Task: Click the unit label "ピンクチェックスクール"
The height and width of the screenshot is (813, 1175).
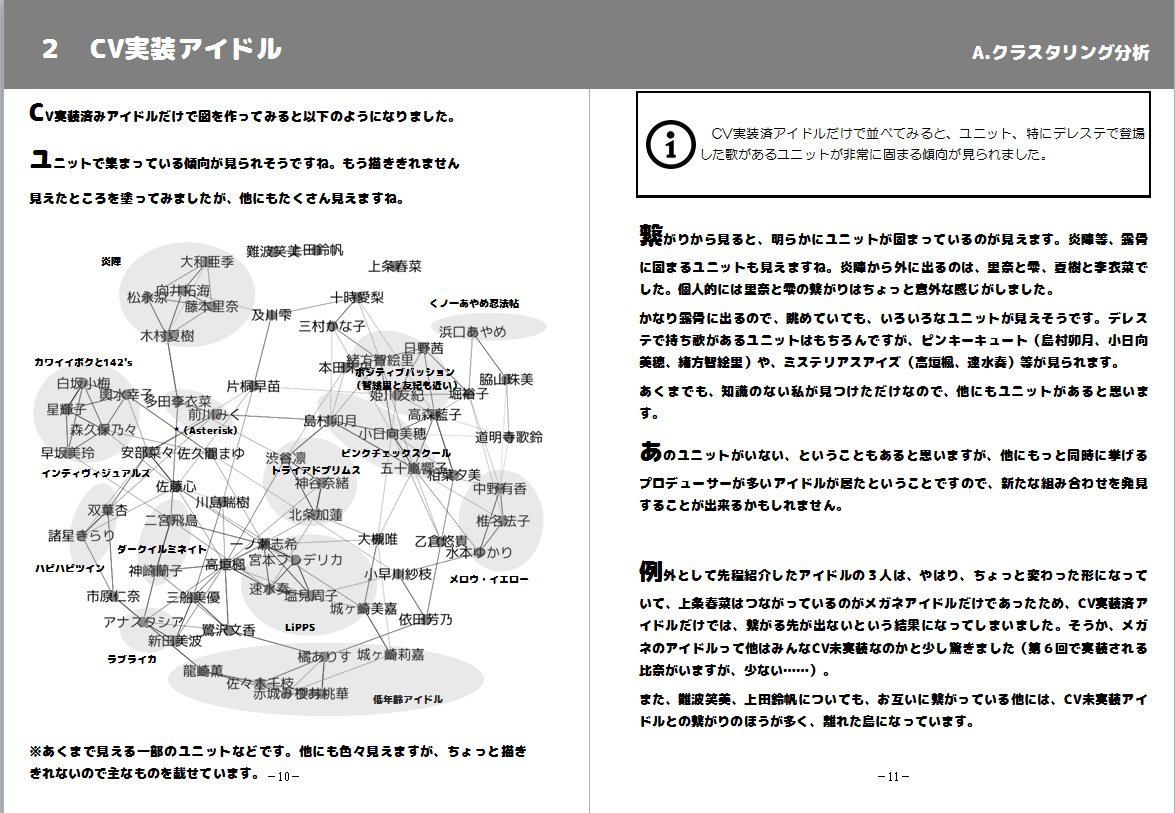Action: (x=396, y=453)
